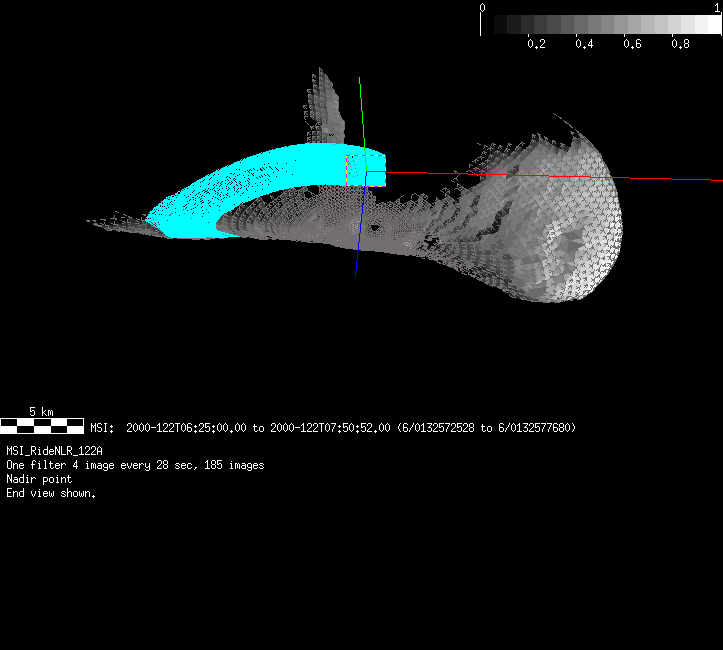Click the 'End view shown.' text
The height and width of the screenshot is (650, 723).
point(51,494)
